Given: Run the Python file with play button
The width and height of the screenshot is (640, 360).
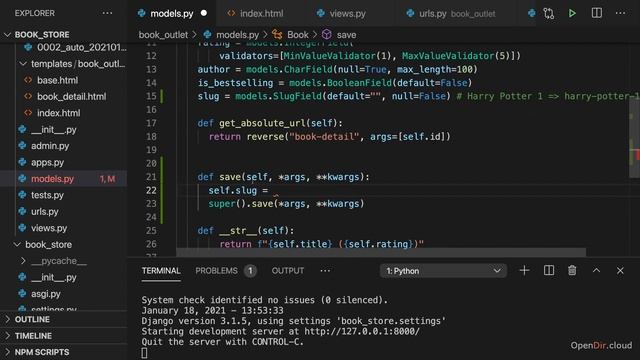Looking at the screenshot, I should point(572,13).
